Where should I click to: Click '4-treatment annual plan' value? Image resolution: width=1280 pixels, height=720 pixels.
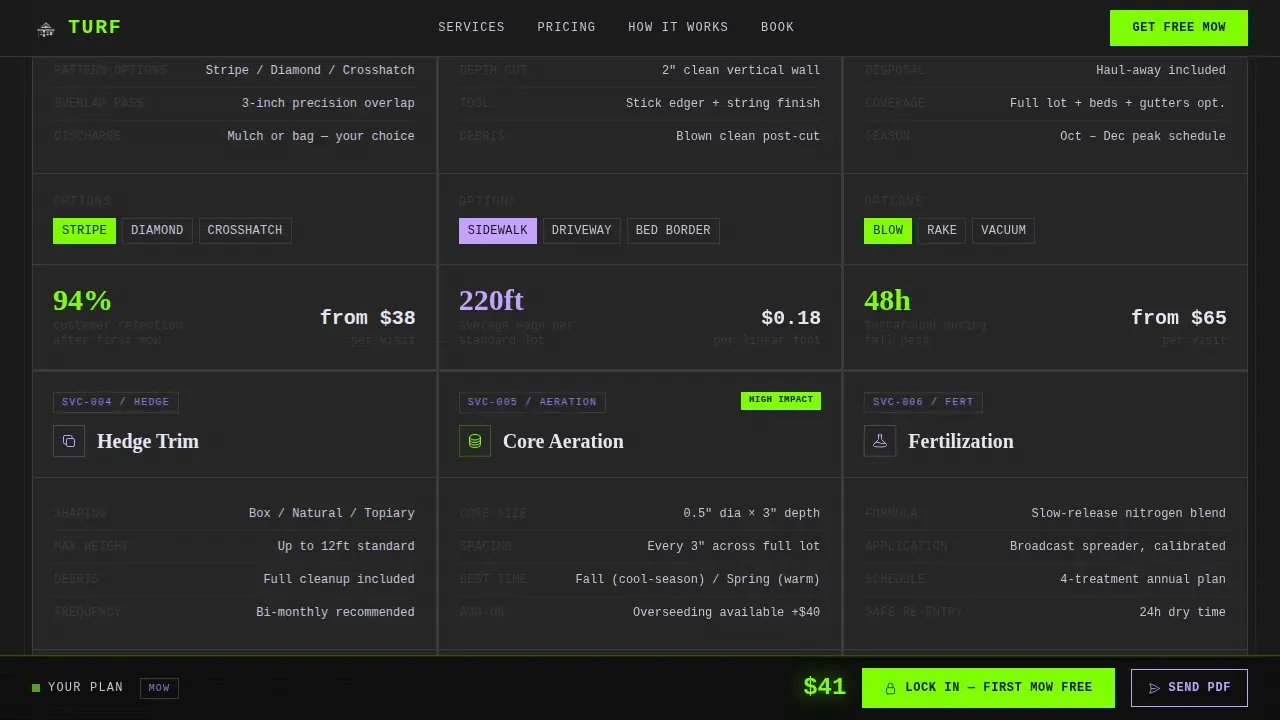(1143, 579)
